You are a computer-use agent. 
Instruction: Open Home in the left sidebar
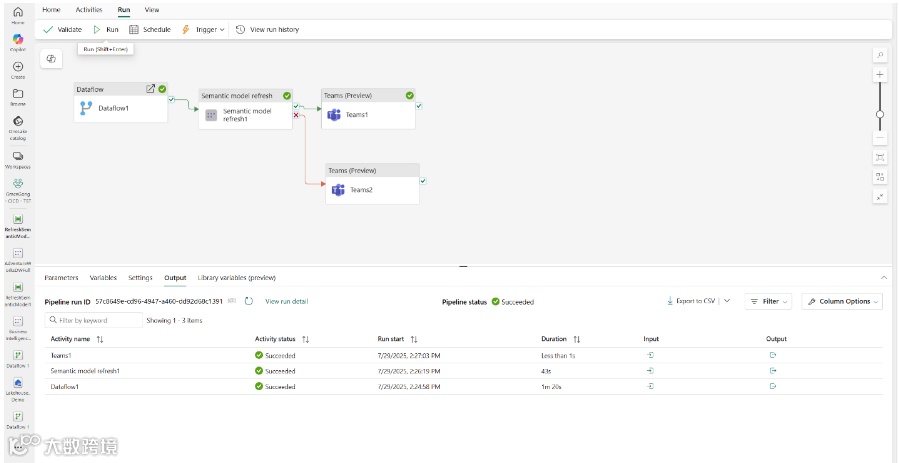point(18,15)
